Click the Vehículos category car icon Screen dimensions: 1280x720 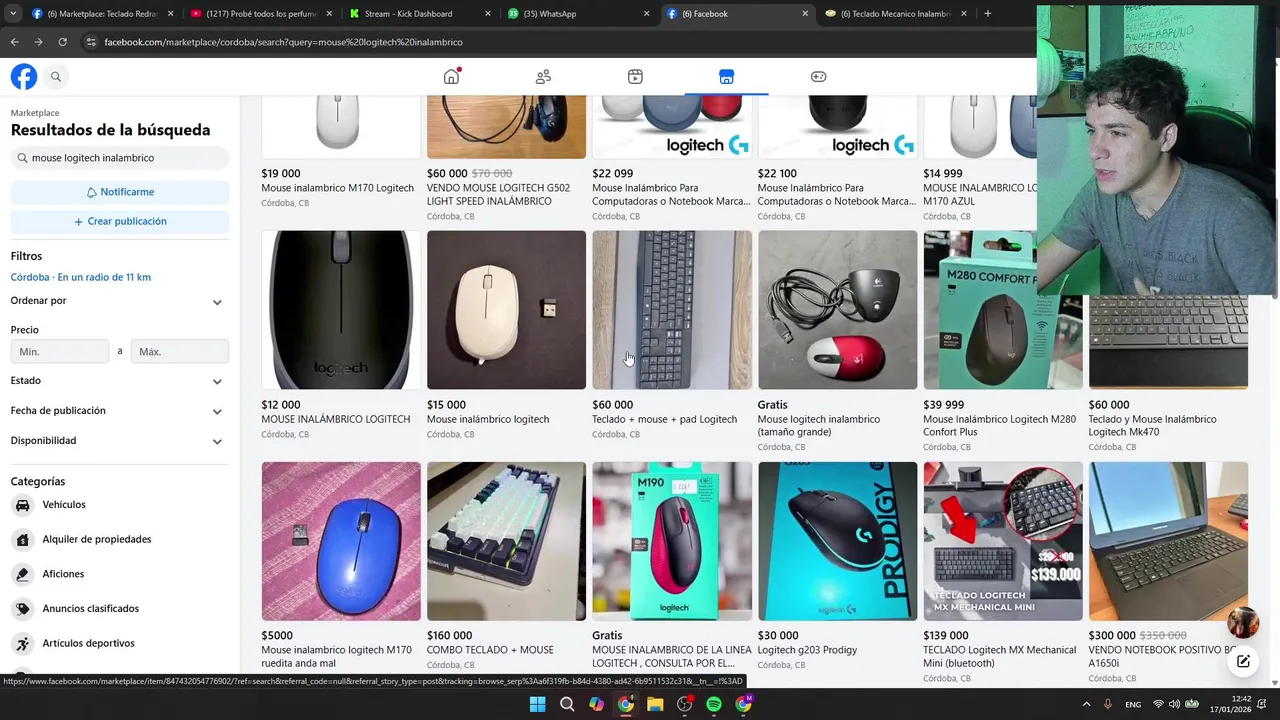(x=22, y=505)
